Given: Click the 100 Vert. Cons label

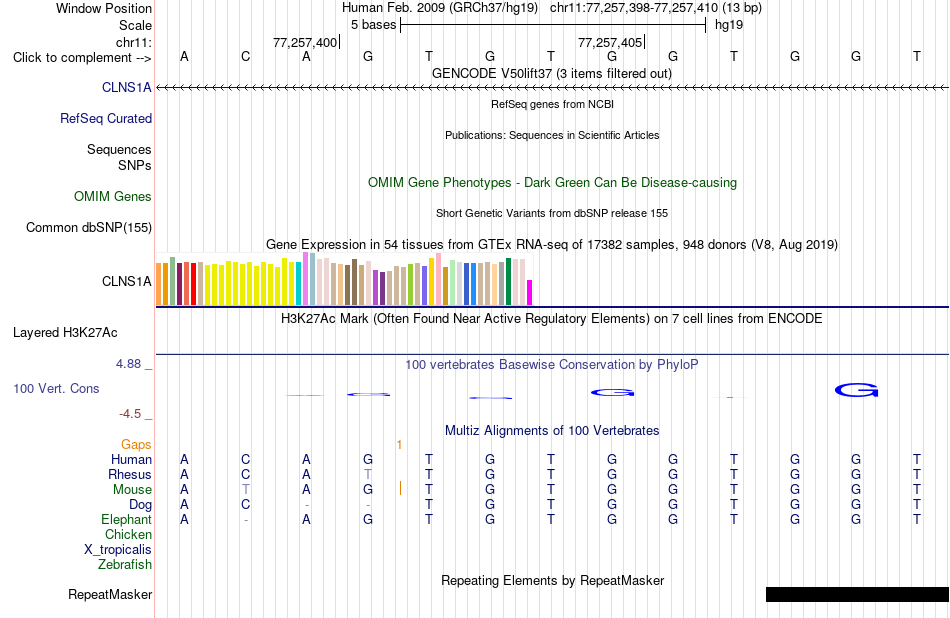Looking at the screenshot, I should 56,389.
